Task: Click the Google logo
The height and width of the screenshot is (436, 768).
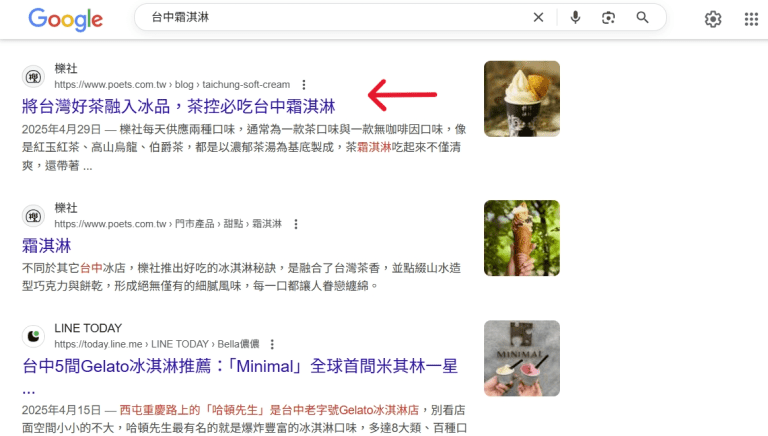Action: click(66, 20)
